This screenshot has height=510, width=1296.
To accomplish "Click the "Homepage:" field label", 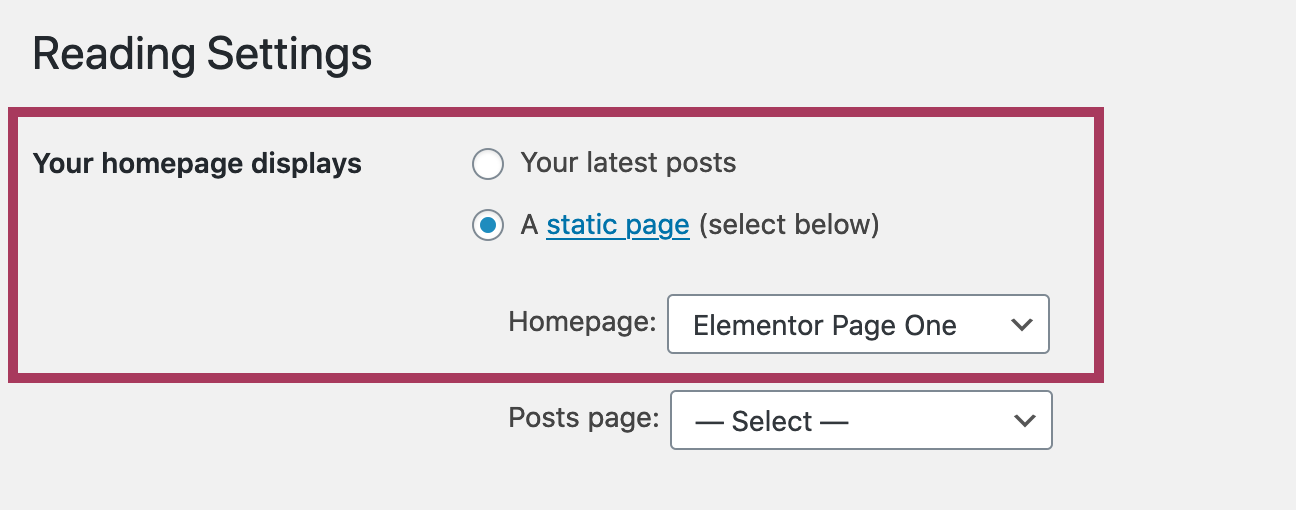I will click(582, 322).
